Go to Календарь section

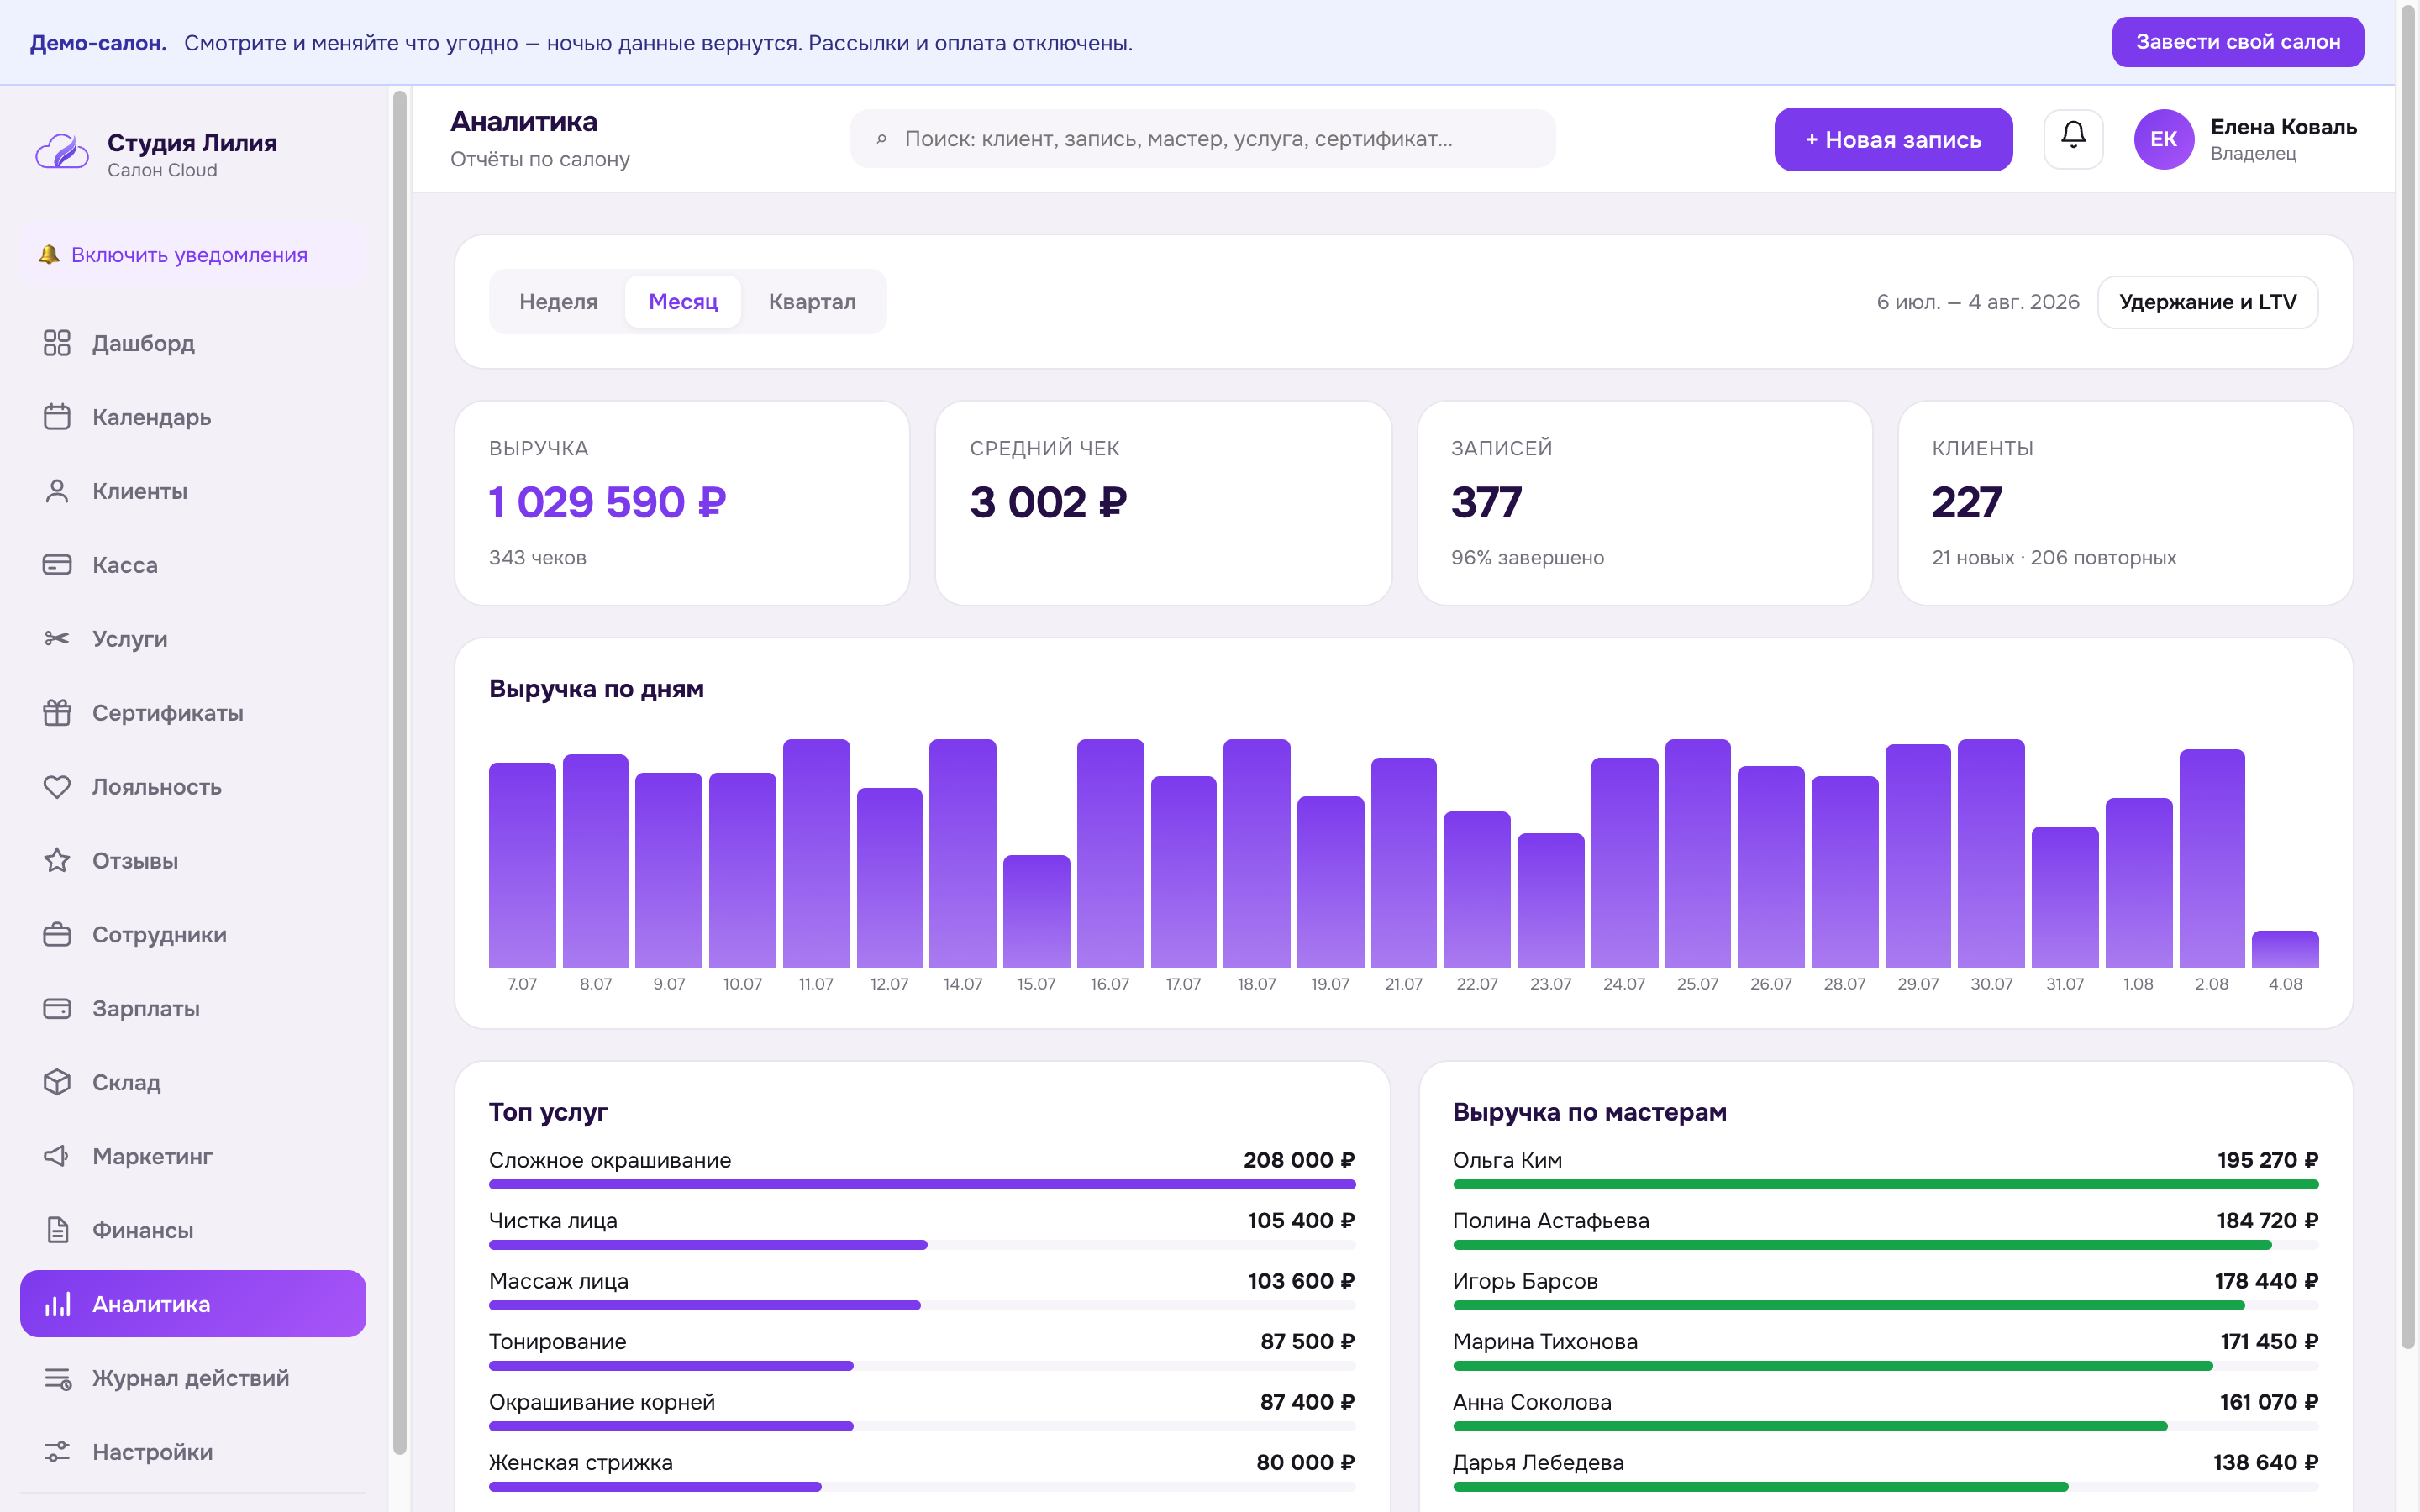(x=193, y=417)
